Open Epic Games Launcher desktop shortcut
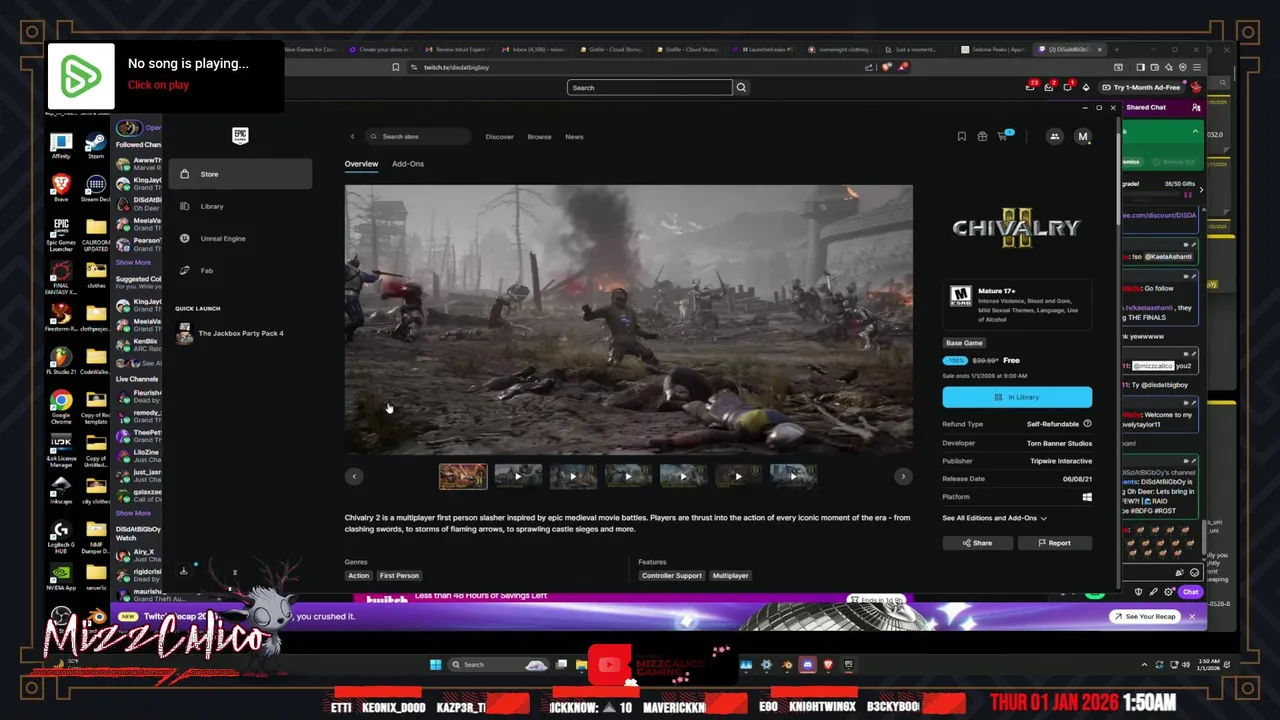The width and height of the screenshot is (1280, 720). 61,233
